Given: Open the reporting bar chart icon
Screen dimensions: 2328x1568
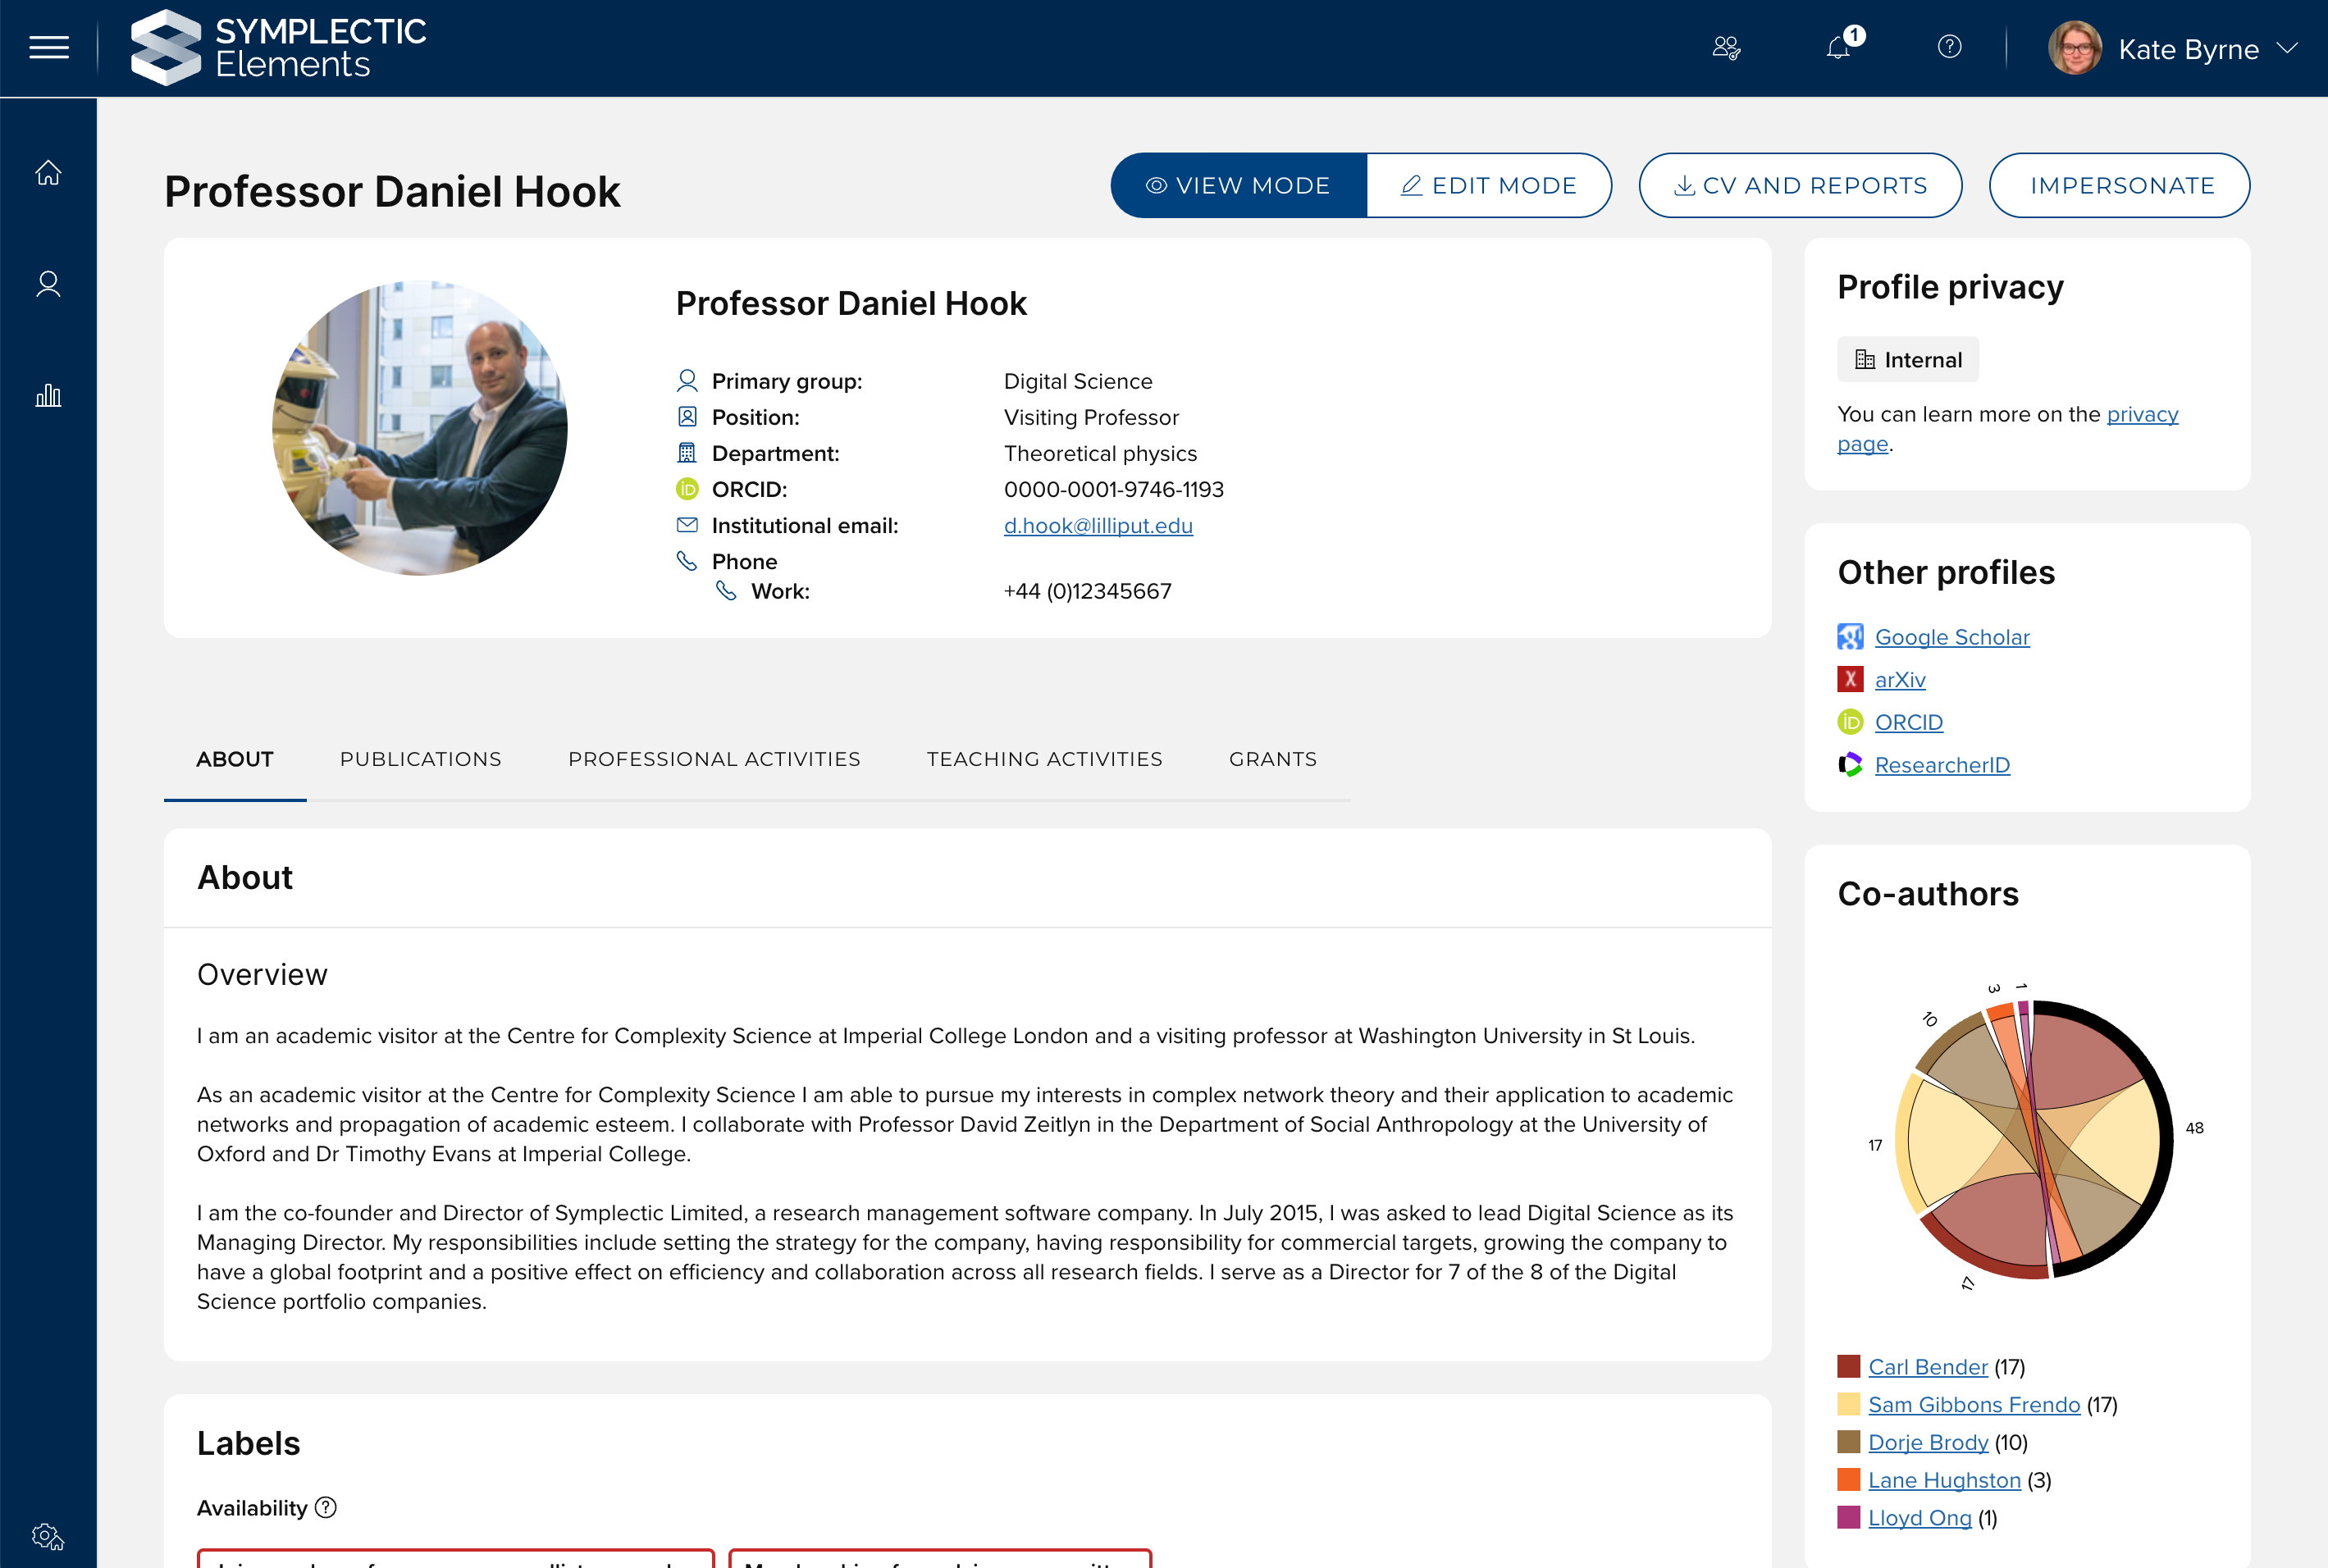Looking at the screenshot, I should 48,396.
